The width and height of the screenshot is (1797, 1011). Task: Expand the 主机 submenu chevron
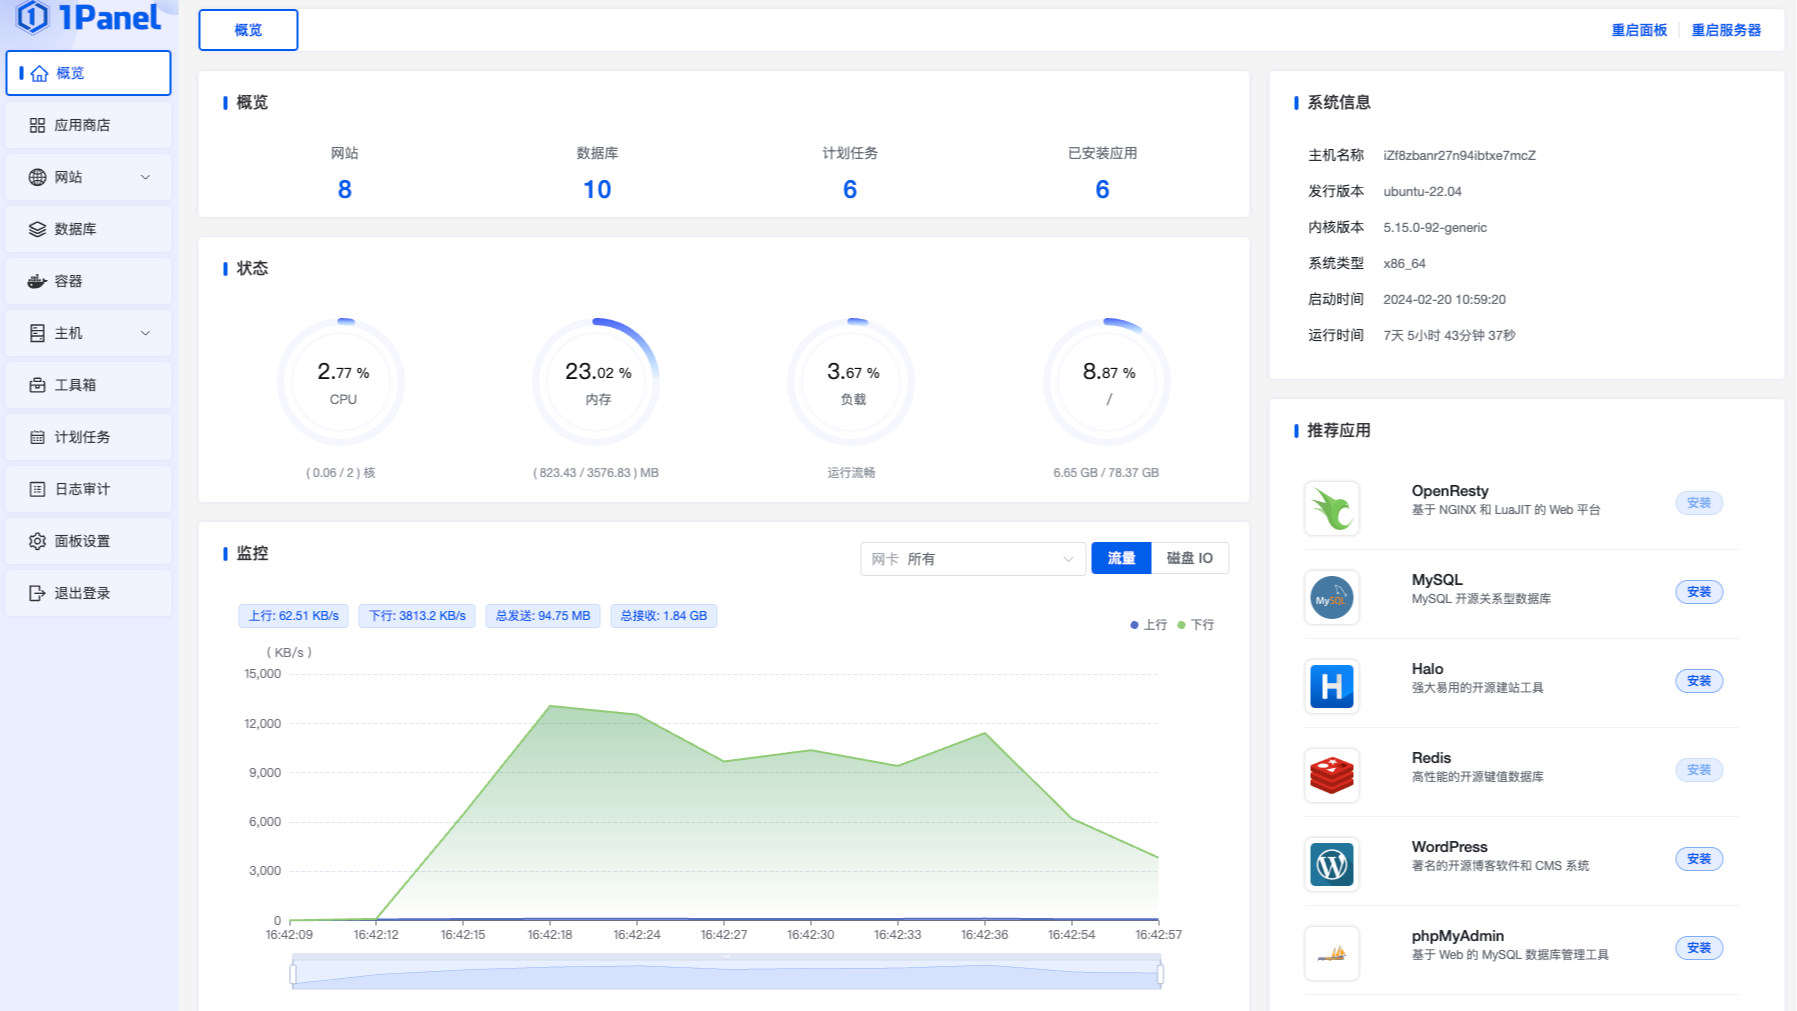pyautogui.click(x=145, y=333)
